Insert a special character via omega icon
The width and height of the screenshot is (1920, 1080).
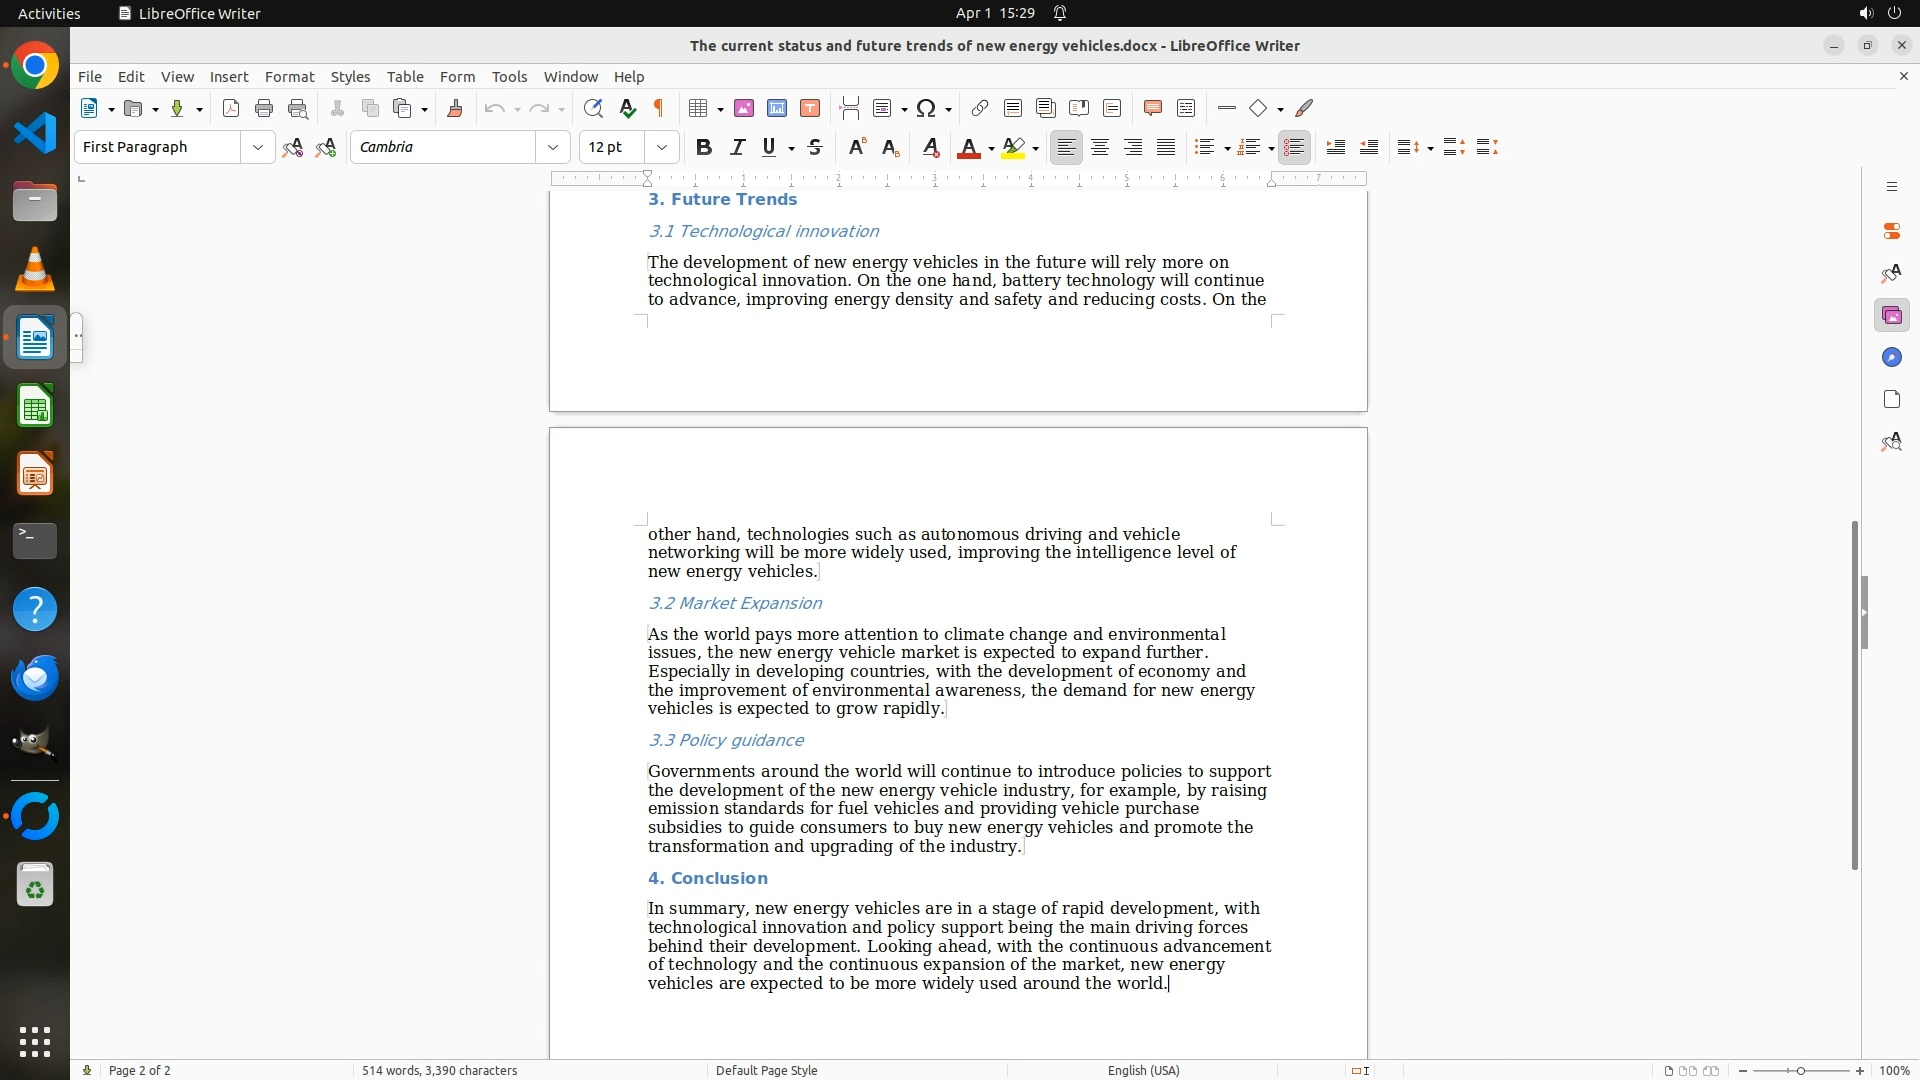(926, 108)
